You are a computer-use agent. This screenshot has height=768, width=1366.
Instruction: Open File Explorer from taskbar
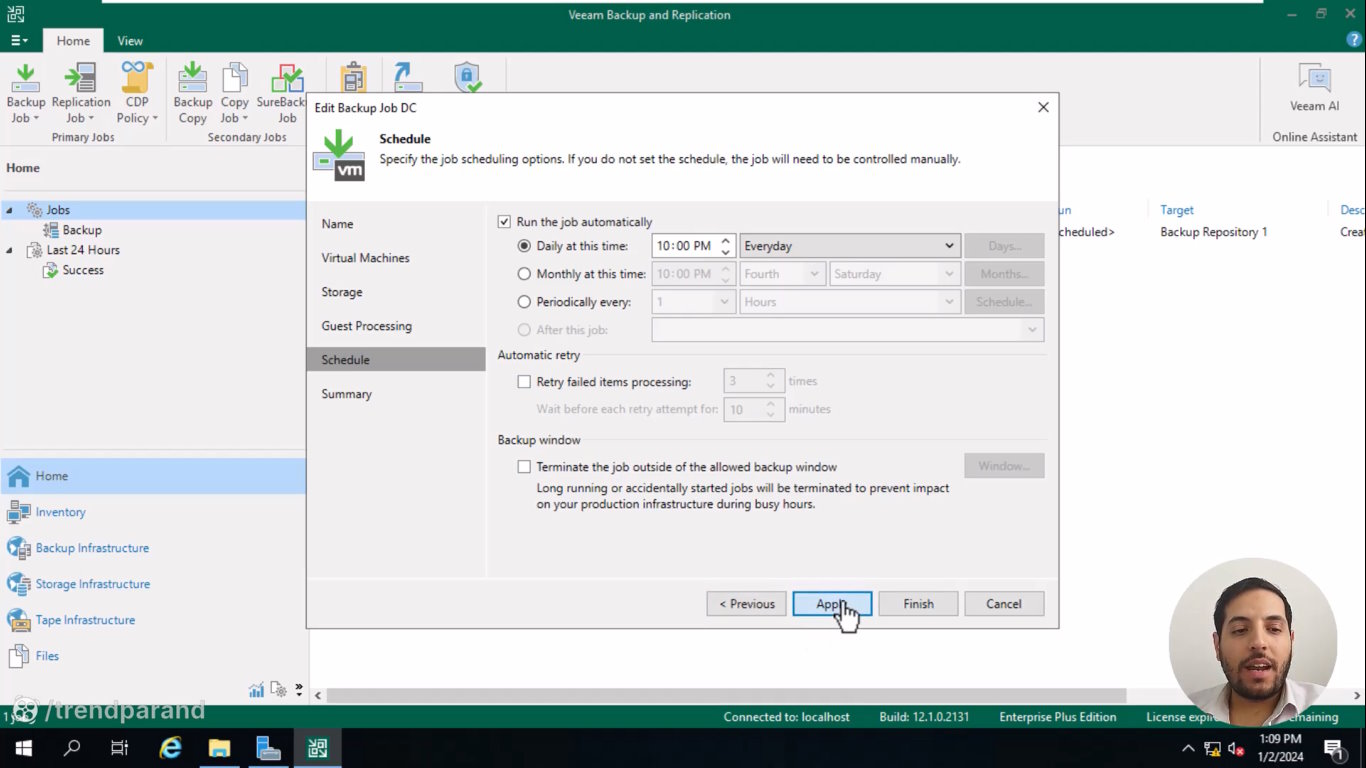click(x=219, y=748)
